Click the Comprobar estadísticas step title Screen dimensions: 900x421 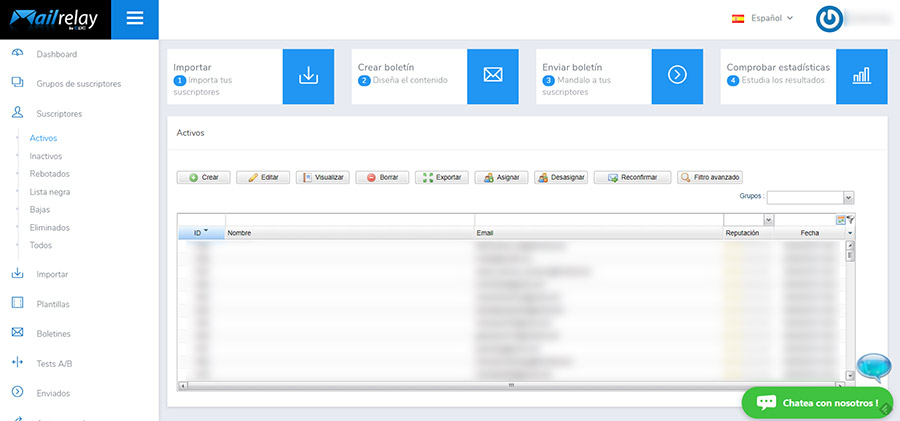(x=778, y=68)
